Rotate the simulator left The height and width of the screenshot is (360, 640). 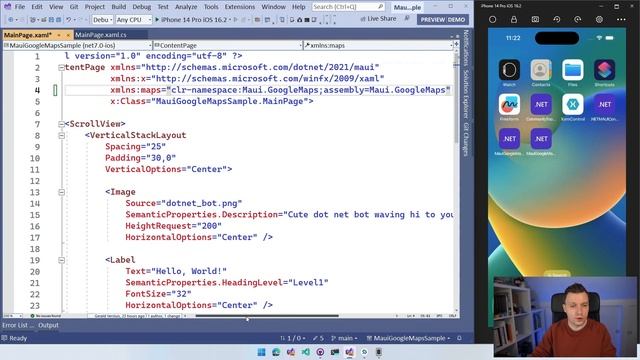point(556,19)
